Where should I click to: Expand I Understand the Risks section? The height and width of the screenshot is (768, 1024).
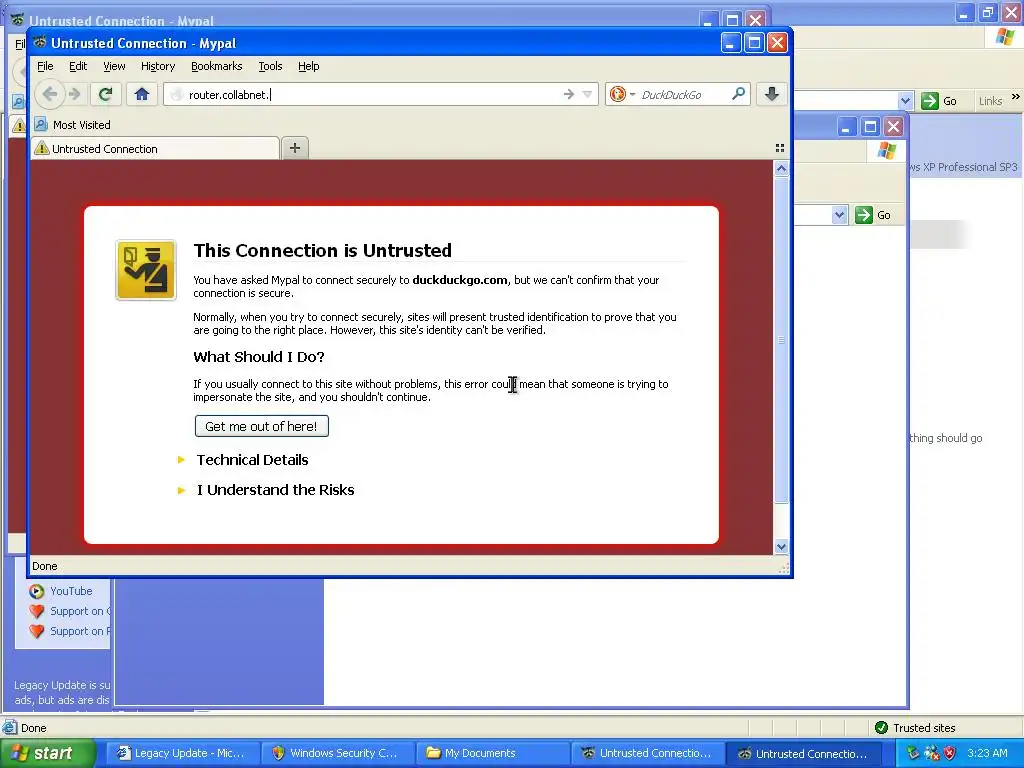[275, 490]
